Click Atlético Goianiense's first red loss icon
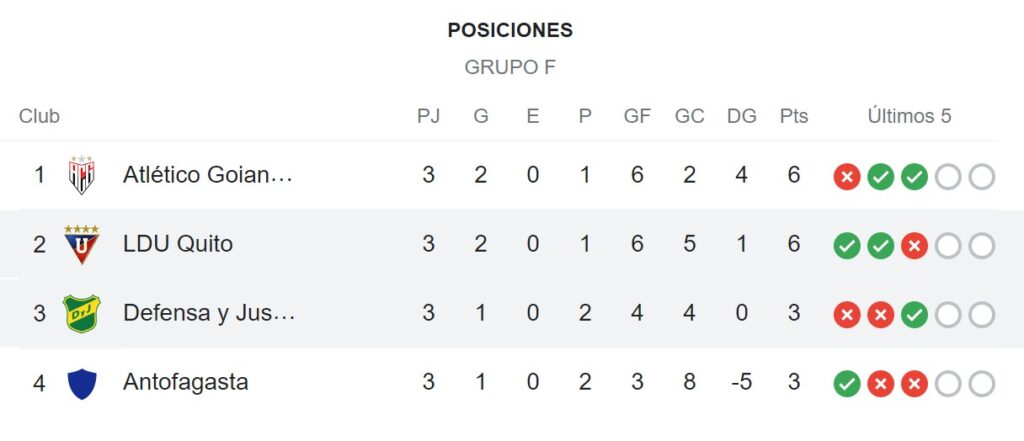The width and height of the screenshot is (1024, 441). [846, 176]
